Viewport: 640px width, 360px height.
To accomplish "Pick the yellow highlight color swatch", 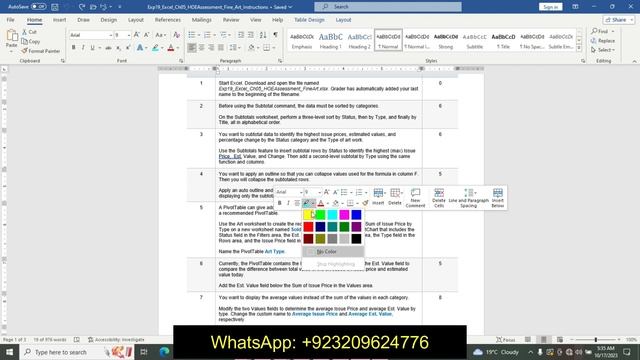I will (x=309, y=215).
